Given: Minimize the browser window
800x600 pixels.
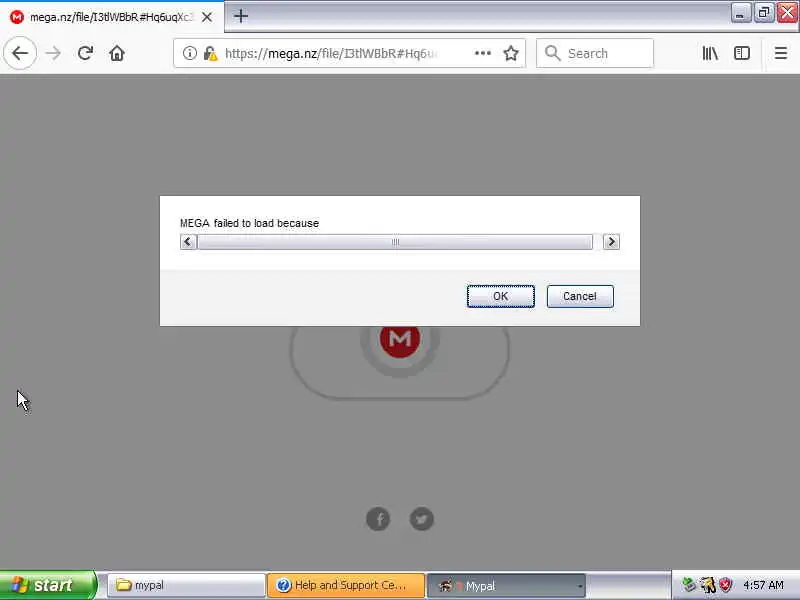Looking at the screenshot, I should point(740,13).
